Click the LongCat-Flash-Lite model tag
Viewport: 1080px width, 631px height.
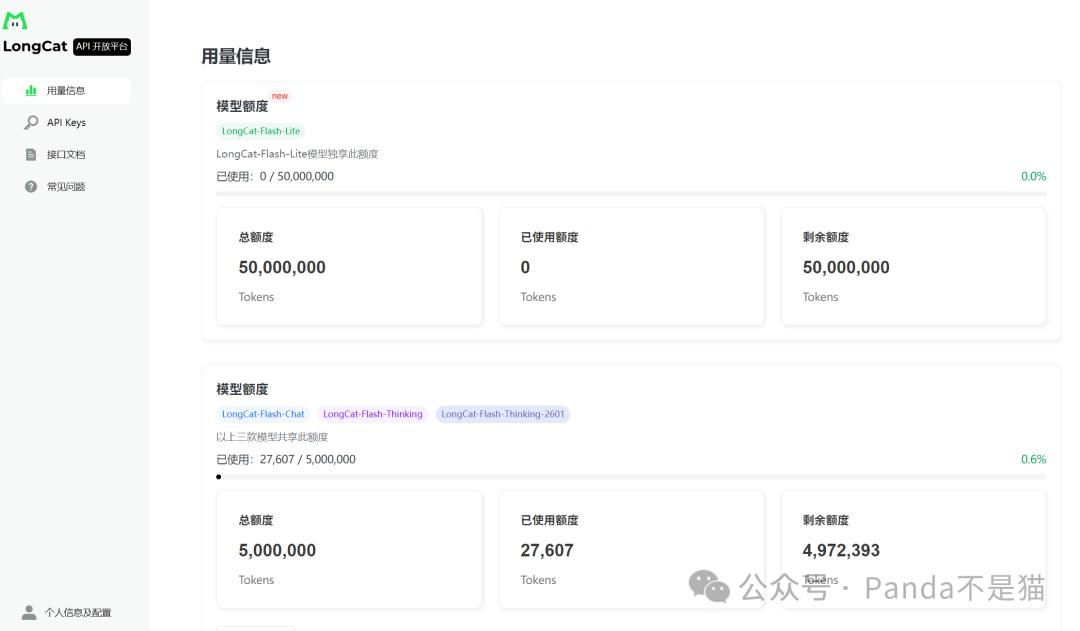[261, 131]
